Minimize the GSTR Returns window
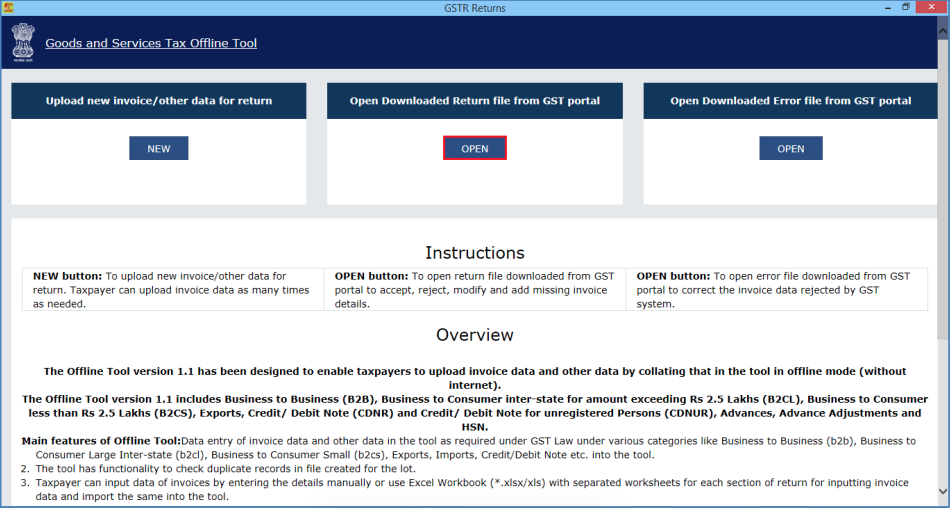 point(888,8)
